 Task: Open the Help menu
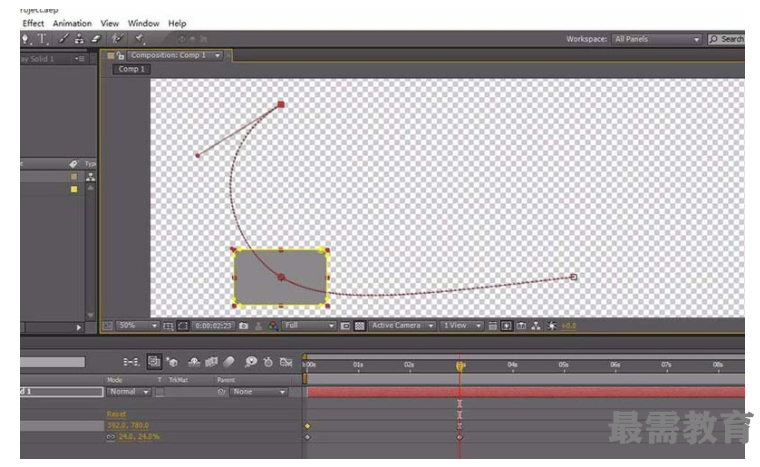(177, 23)
